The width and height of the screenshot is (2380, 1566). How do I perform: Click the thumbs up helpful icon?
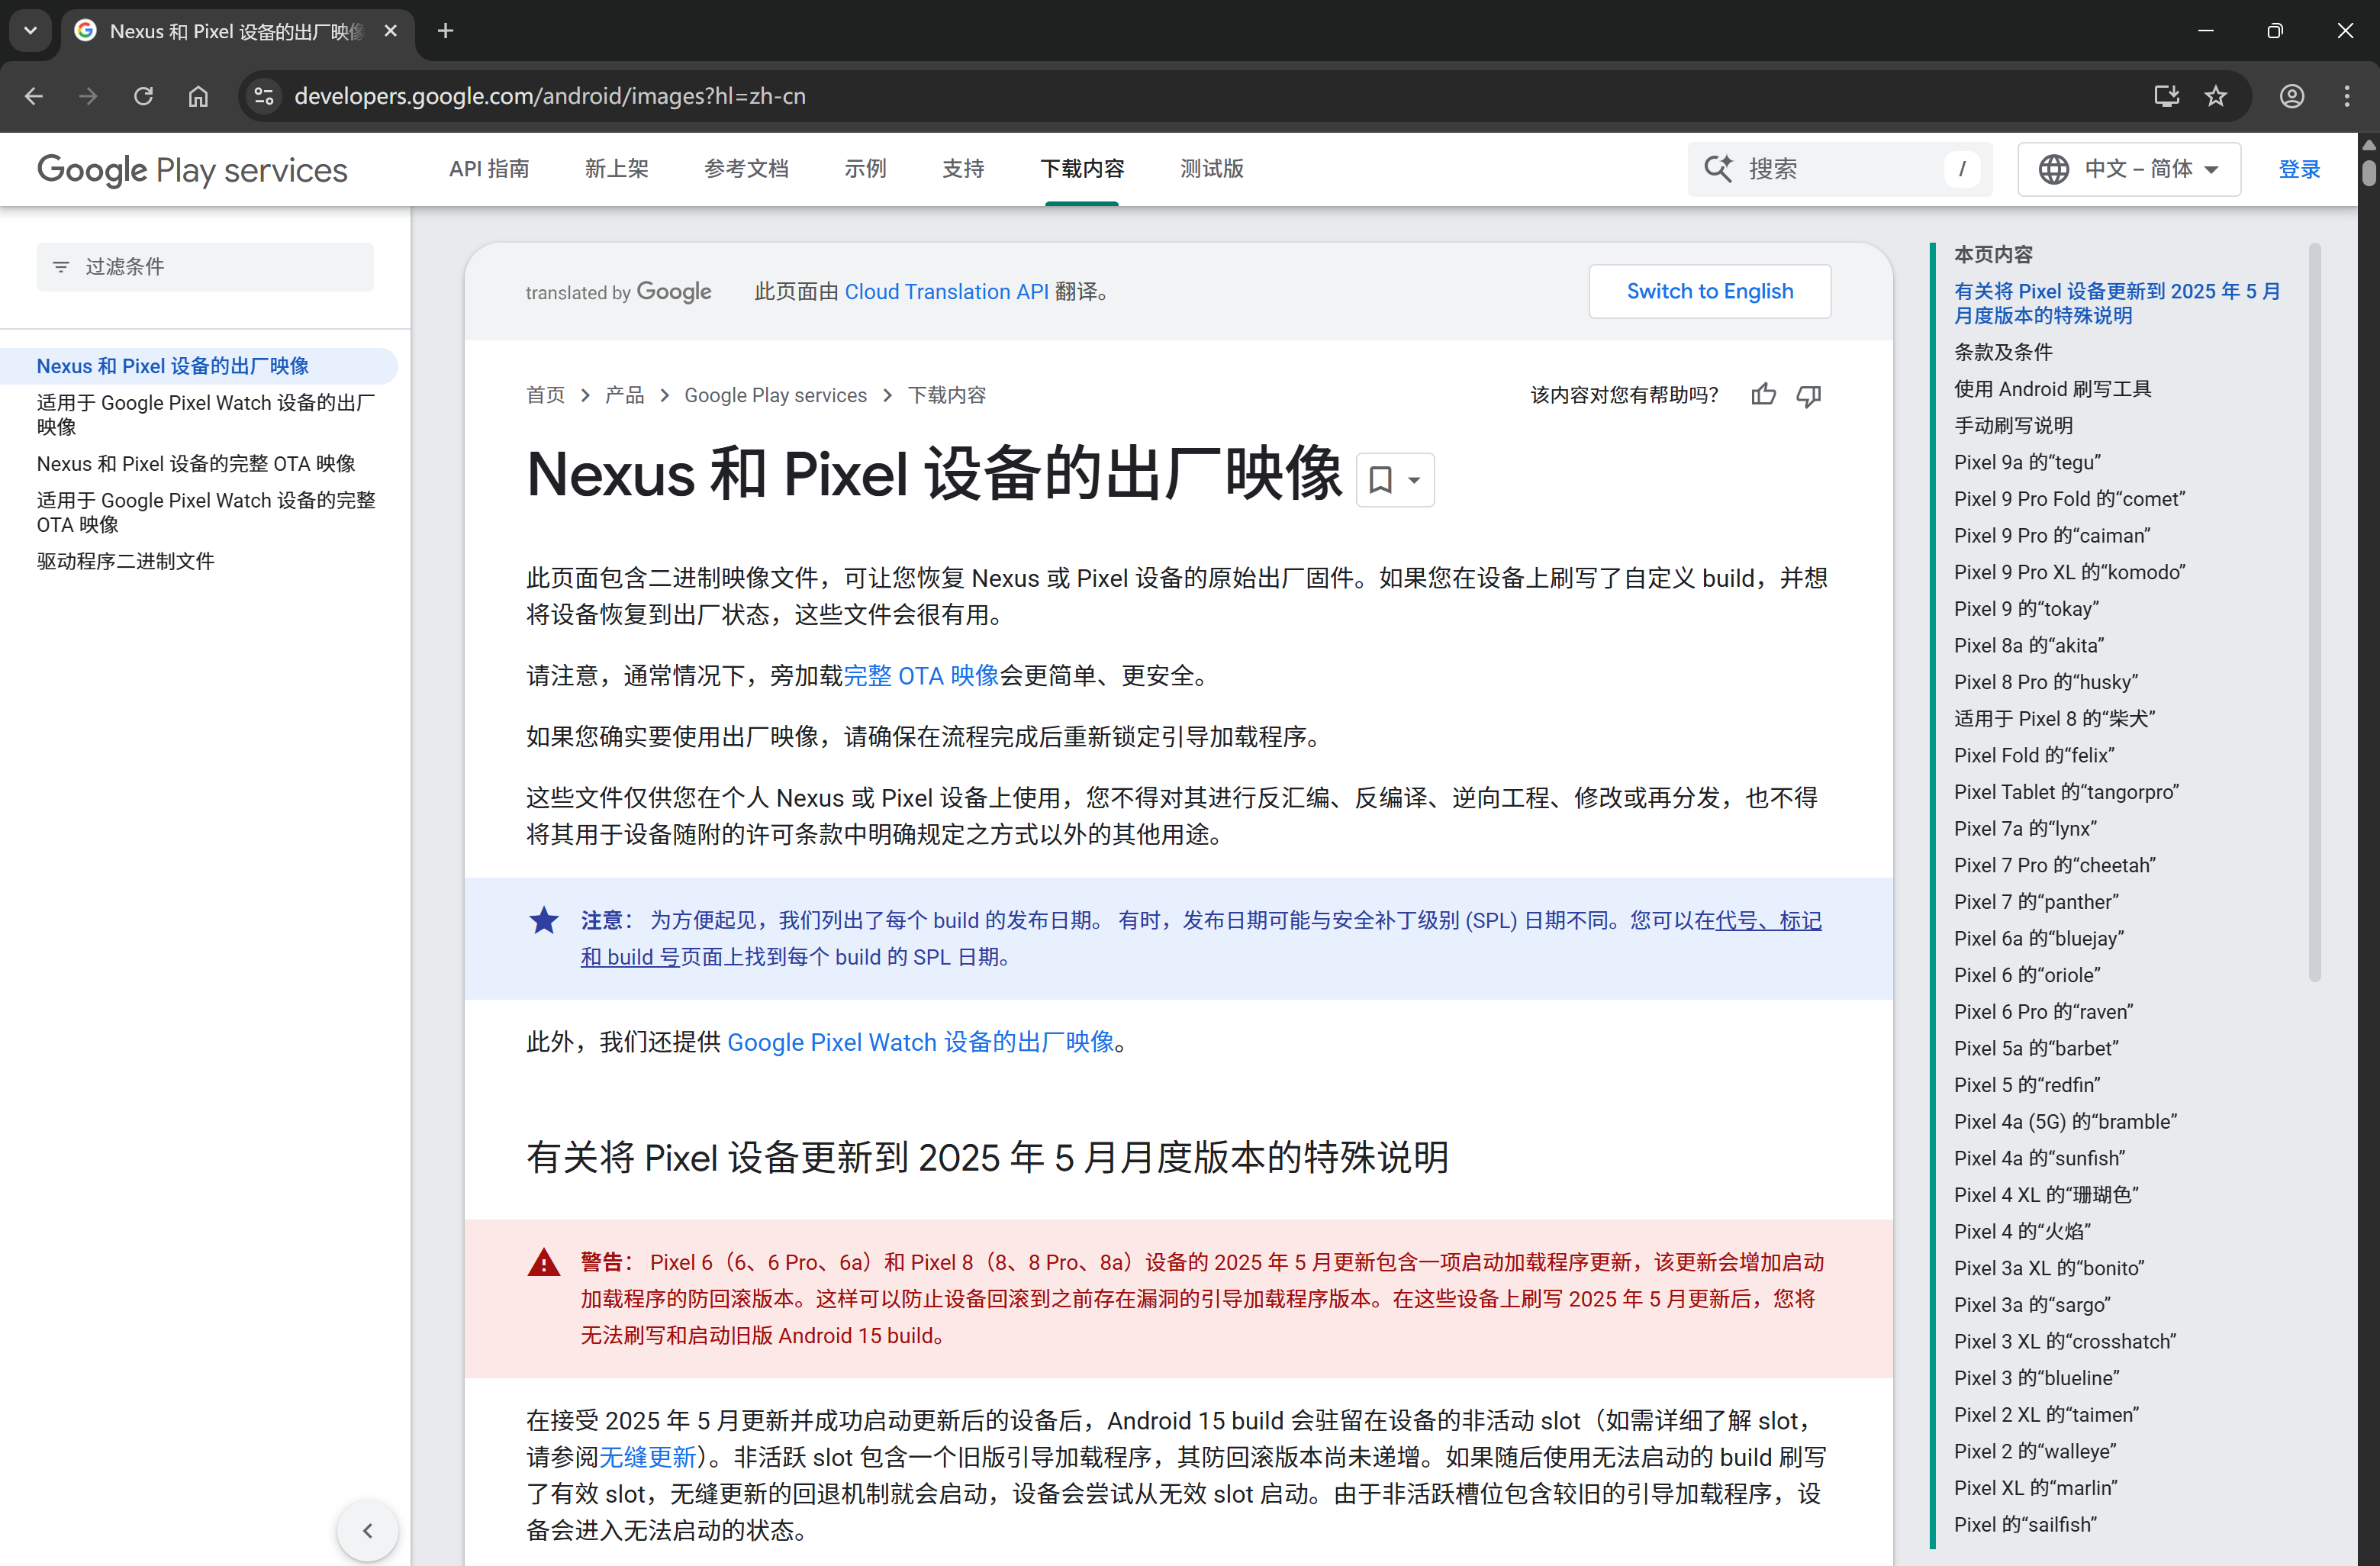tap(1764, 395)
